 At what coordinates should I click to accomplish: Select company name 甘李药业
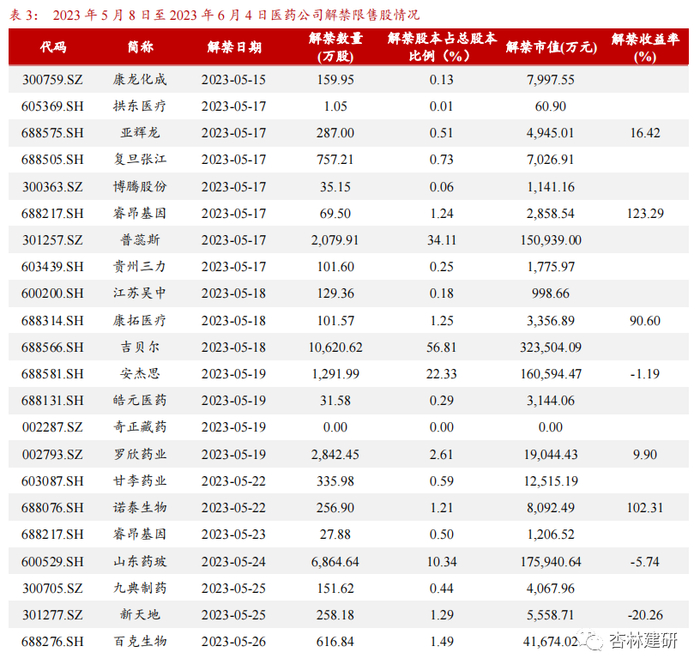140,481
